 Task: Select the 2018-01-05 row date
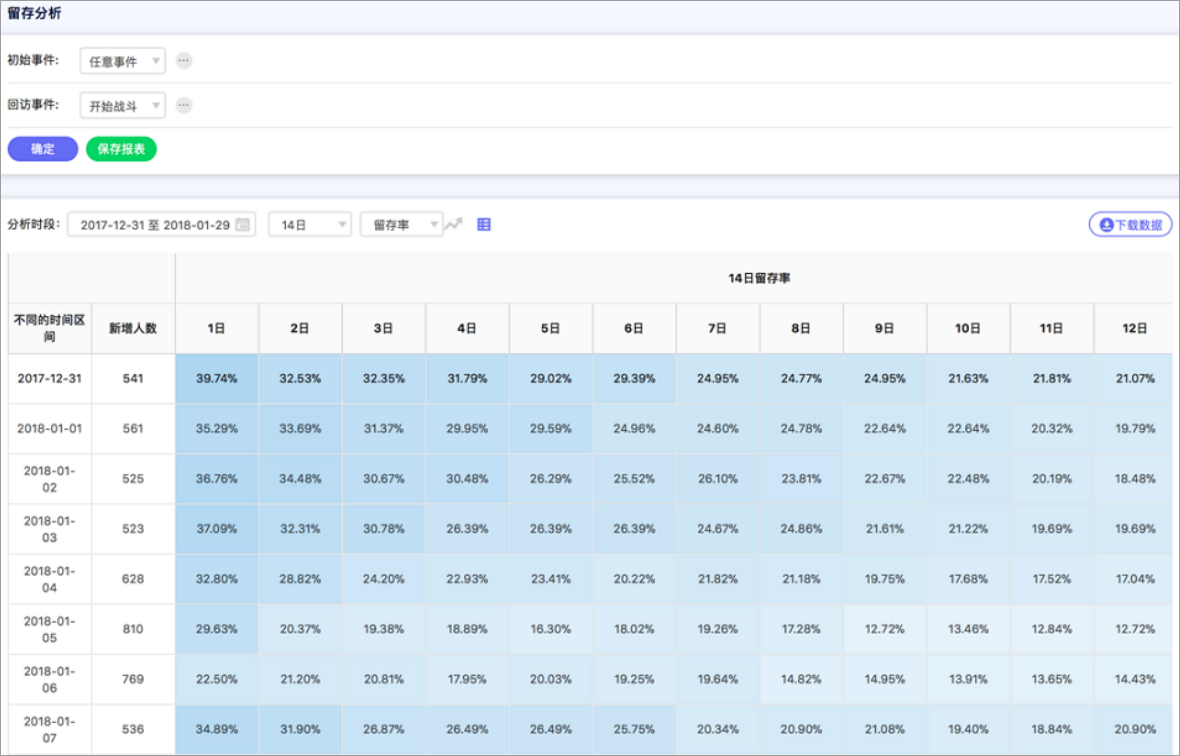[50, 629]
